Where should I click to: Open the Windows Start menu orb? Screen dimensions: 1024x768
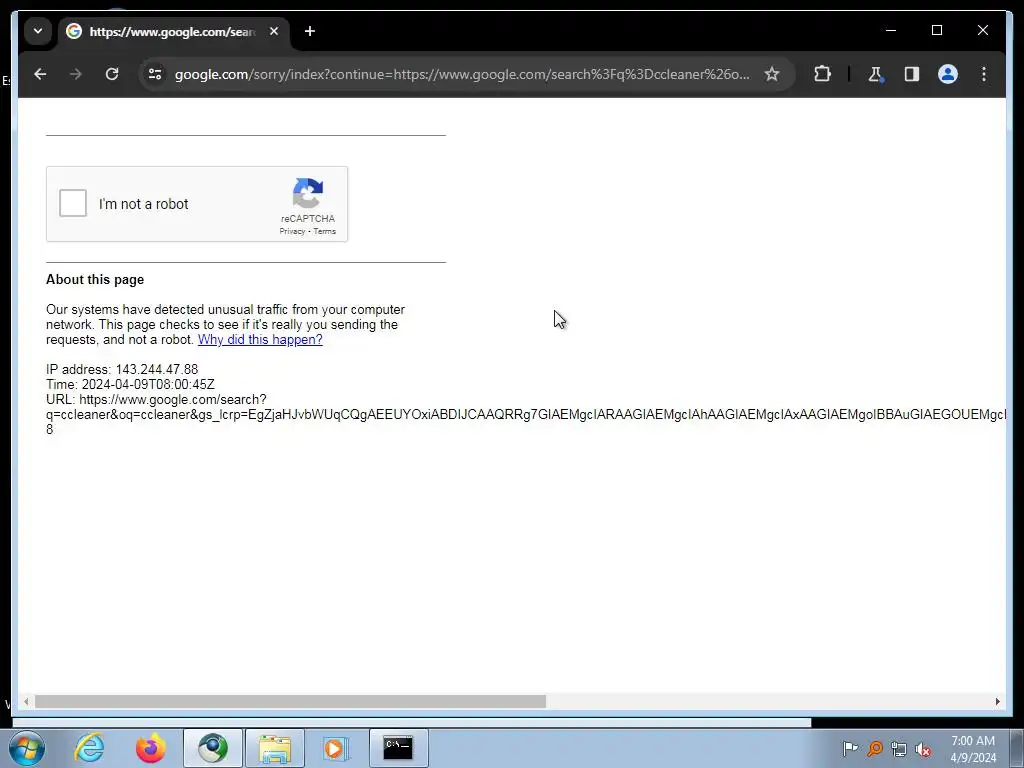point(27,748)
